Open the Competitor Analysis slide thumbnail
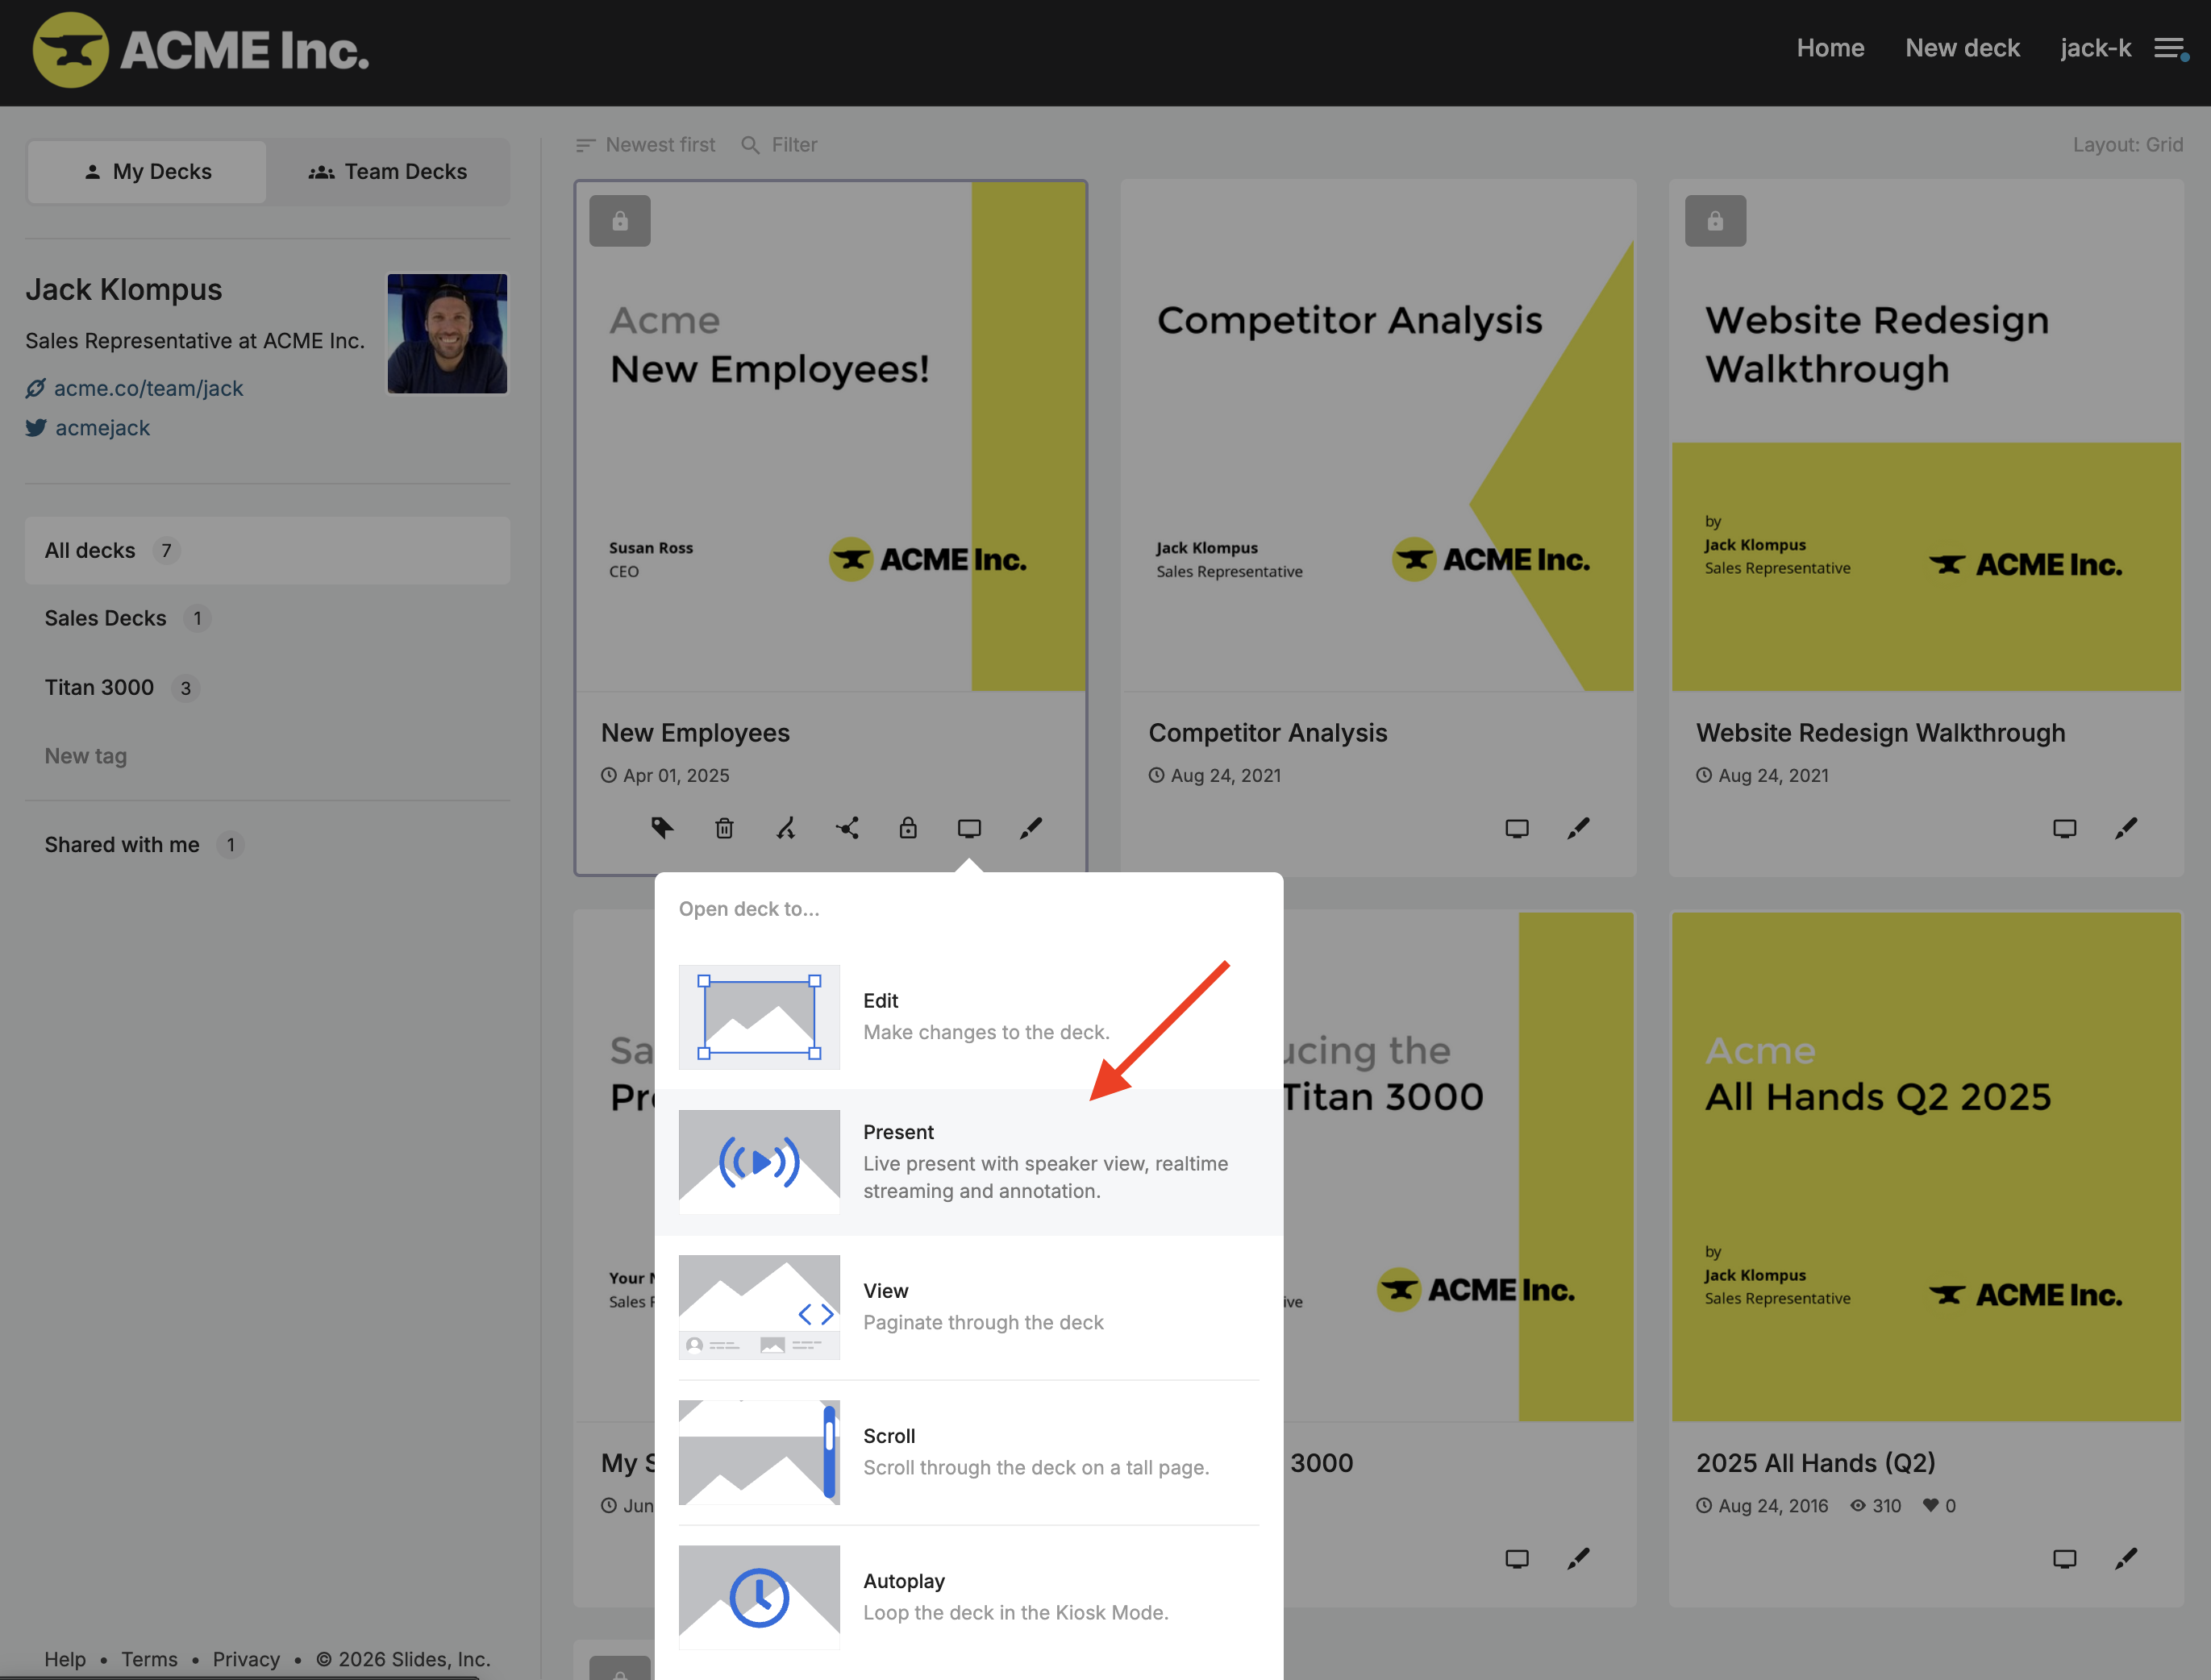 click(1378, 436)
